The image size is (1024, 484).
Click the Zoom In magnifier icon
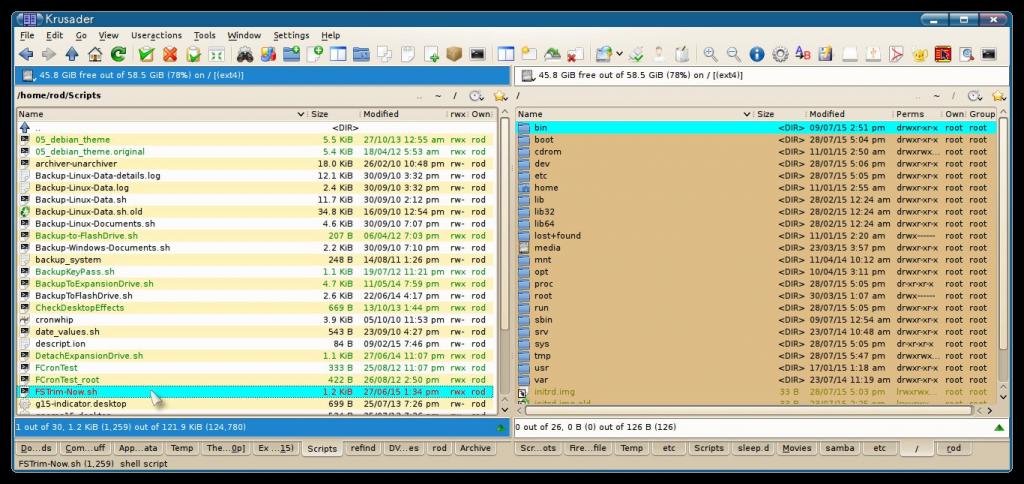[x=710, y=54]
